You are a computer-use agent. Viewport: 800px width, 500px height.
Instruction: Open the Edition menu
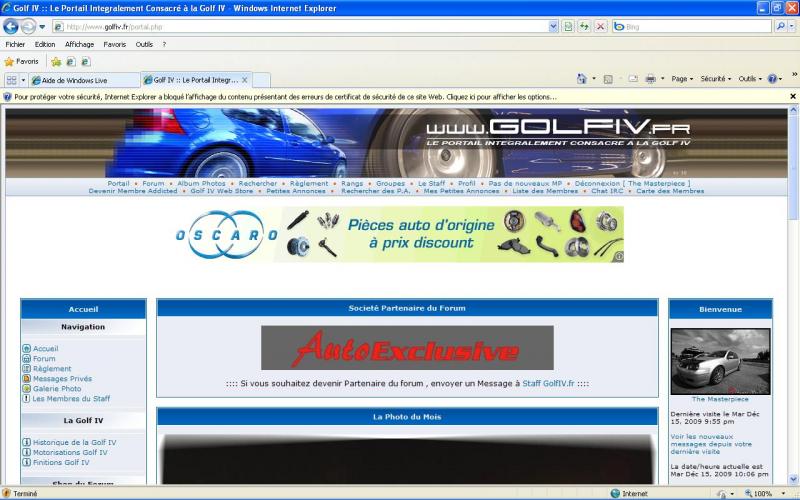pos(45,44)
